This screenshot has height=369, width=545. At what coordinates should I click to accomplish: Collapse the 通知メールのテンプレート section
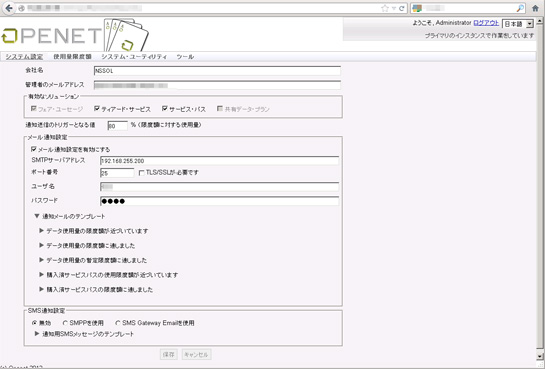point(37,216)
